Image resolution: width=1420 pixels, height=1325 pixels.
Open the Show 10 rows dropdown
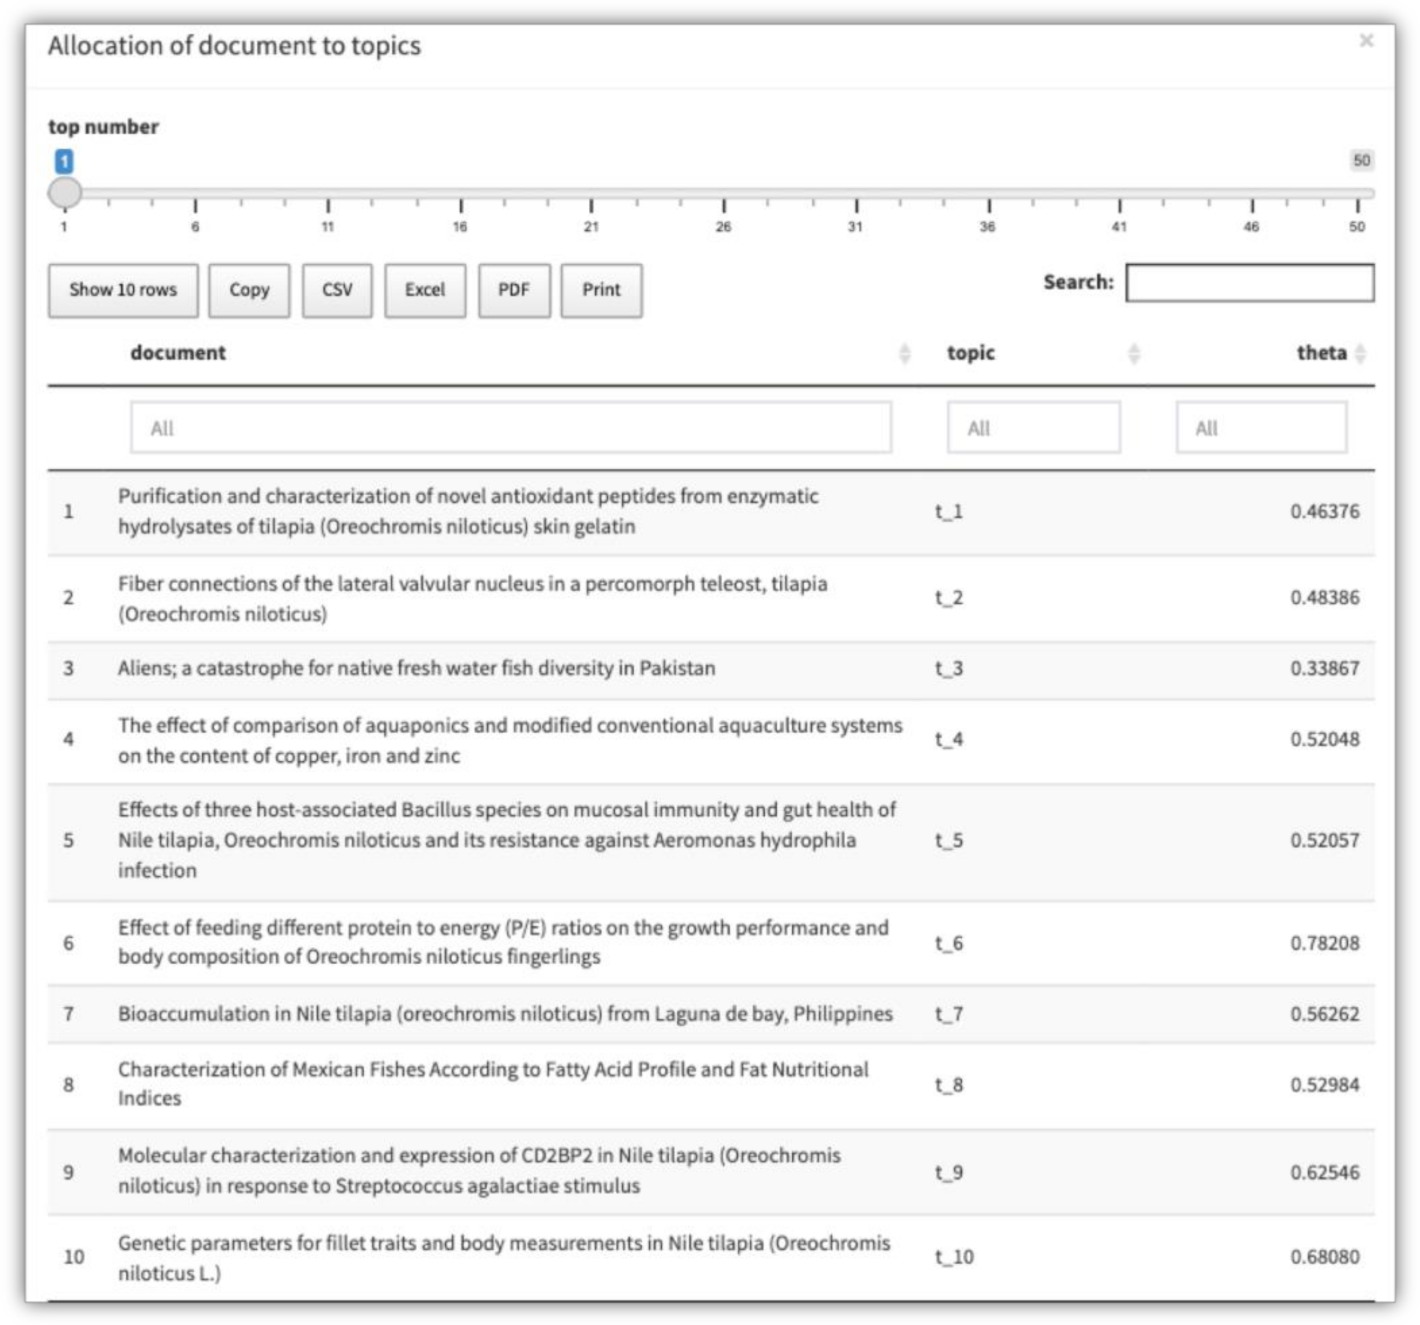coord(123,290)
